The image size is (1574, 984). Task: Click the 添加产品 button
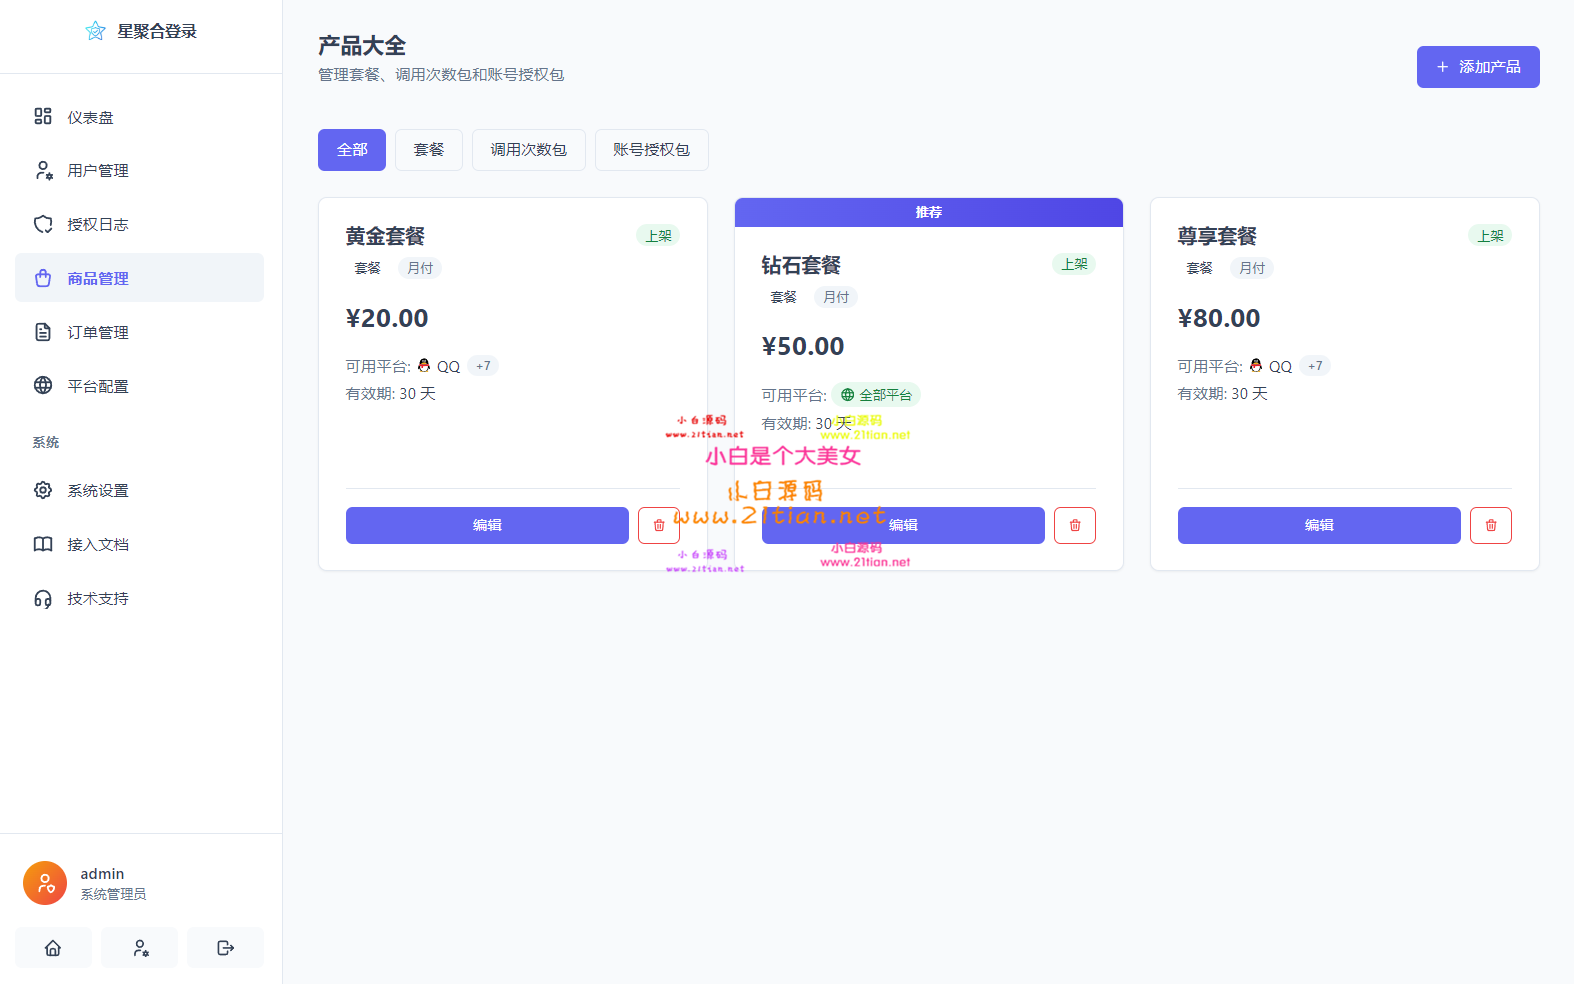click(1478, 67)
